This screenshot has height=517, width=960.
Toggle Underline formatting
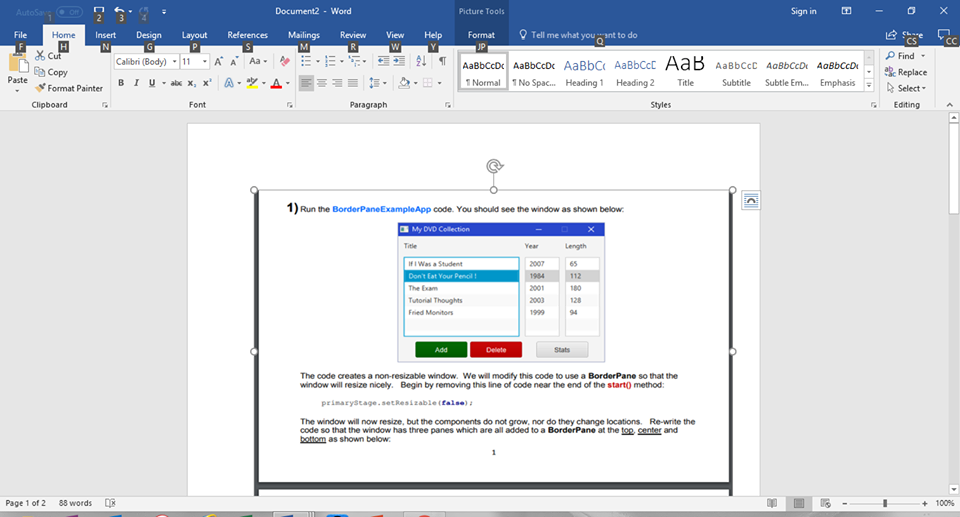pyautogui.click(x=152, y=83)
